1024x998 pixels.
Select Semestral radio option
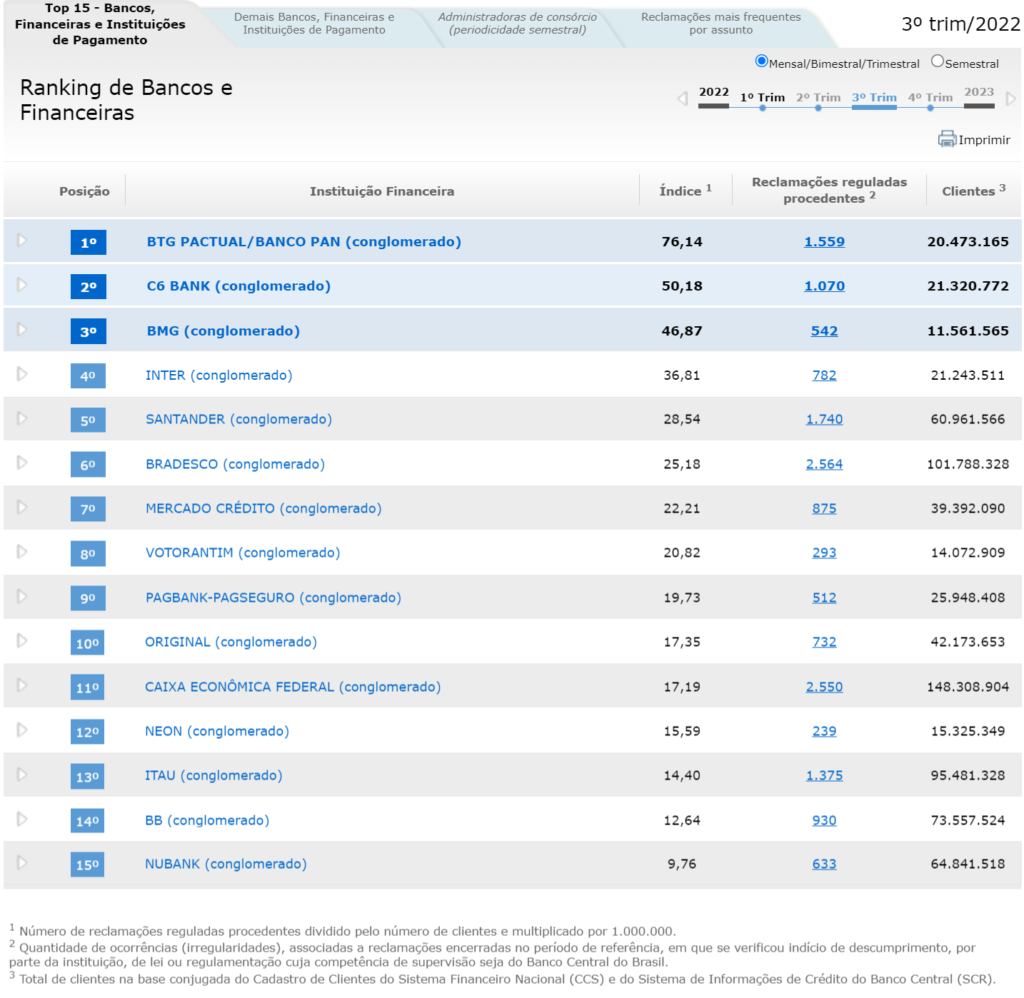(x=937, y=61)
